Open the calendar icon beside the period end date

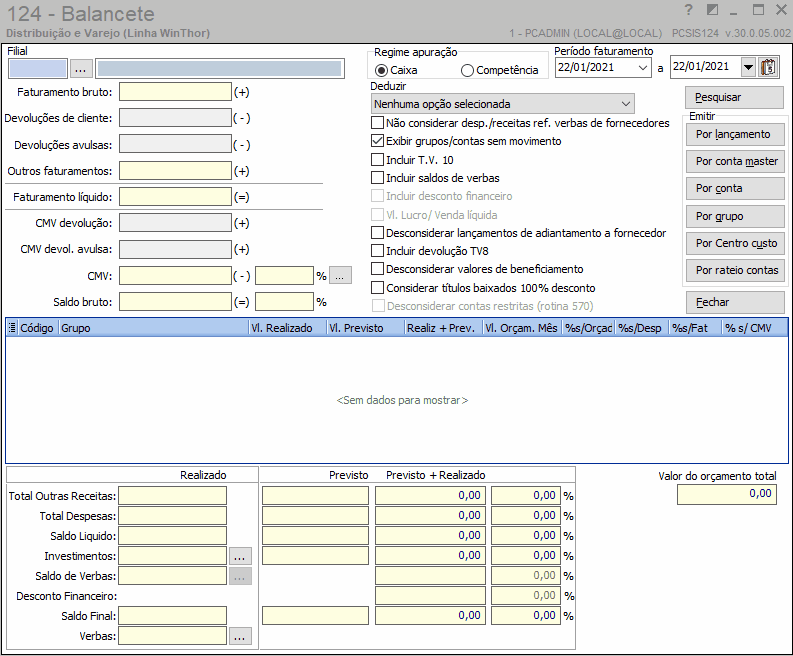pos(768,67)
